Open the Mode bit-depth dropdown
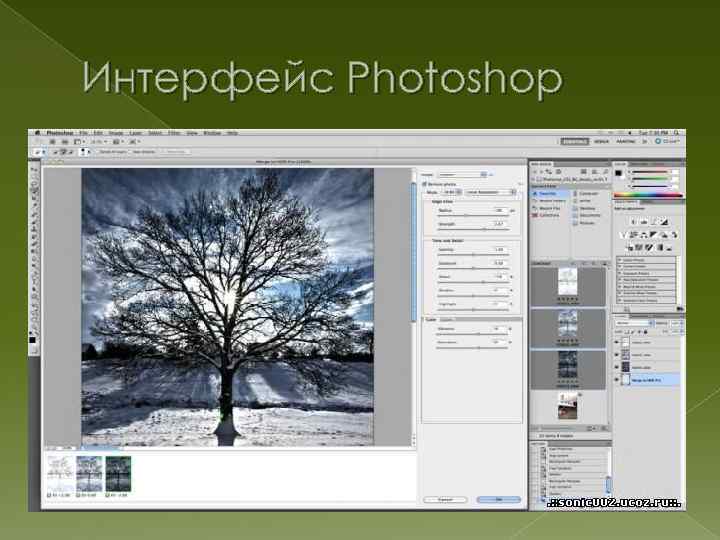Viewport: 720px width, 540px height. point(452,192)
